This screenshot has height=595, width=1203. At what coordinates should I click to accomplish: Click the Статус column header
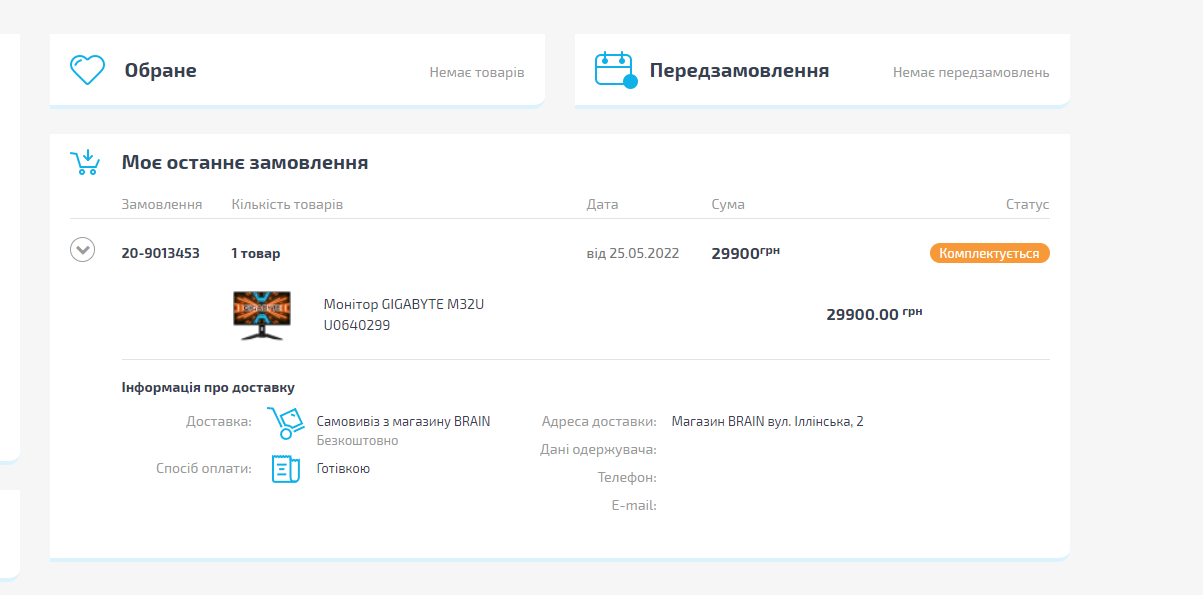1027,204
